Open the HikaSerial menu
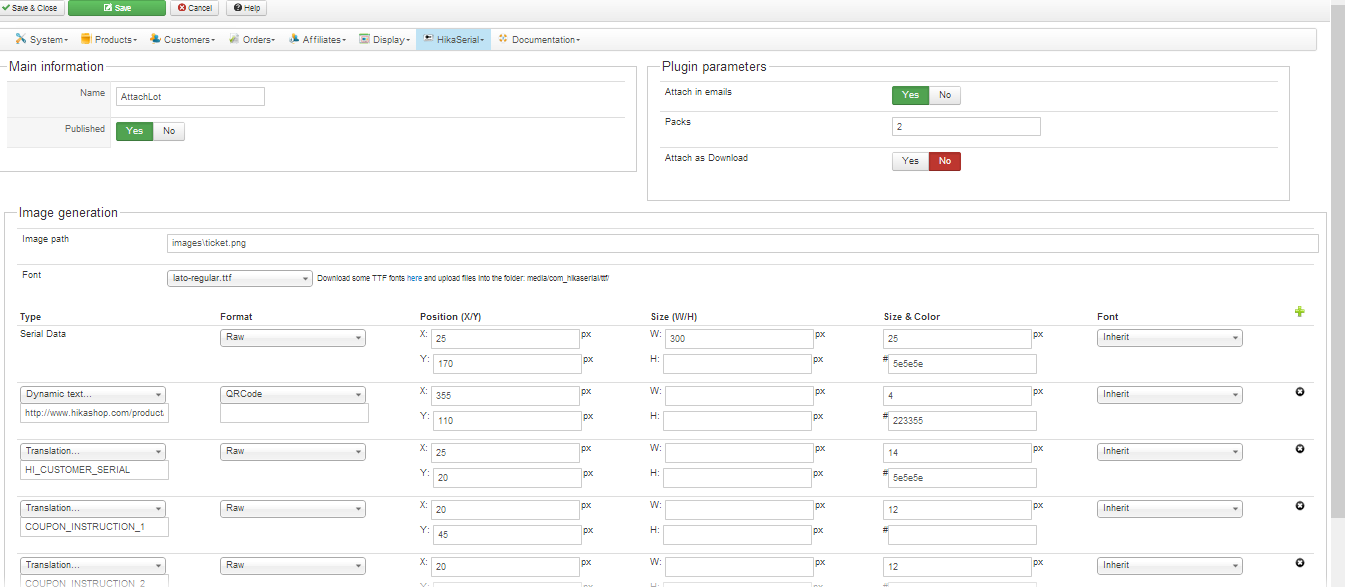The height and width of the screenshot is (587, 1345). 453,40
